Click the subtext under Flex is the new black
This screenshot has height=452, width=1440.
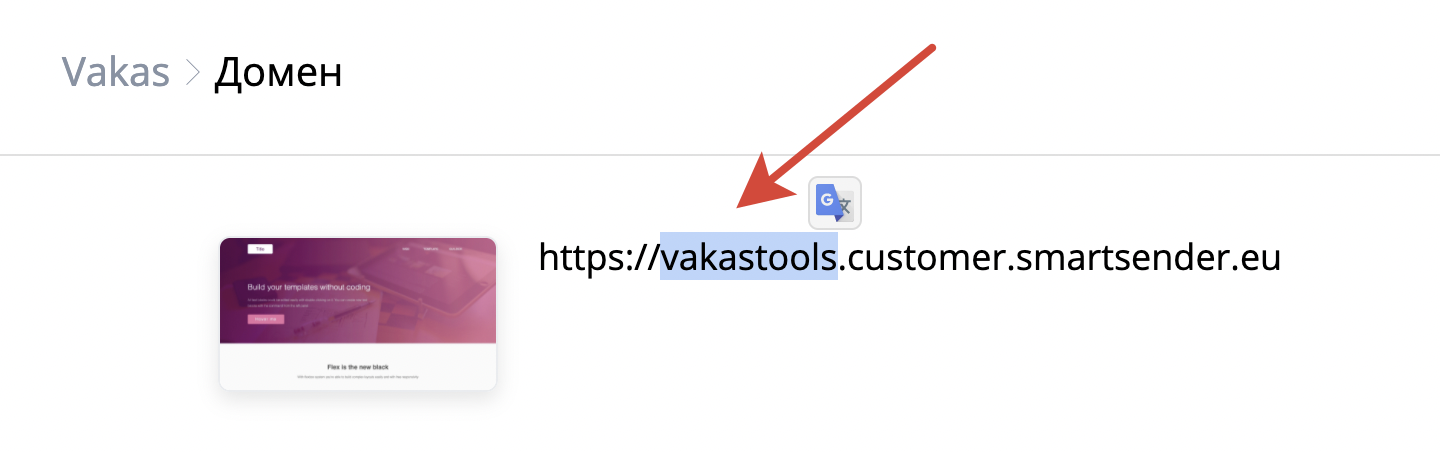[358, 377]
